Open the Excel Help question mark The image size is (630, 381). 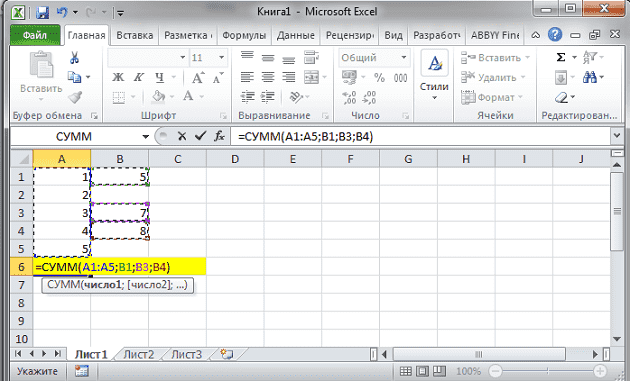tap(555, 35)
